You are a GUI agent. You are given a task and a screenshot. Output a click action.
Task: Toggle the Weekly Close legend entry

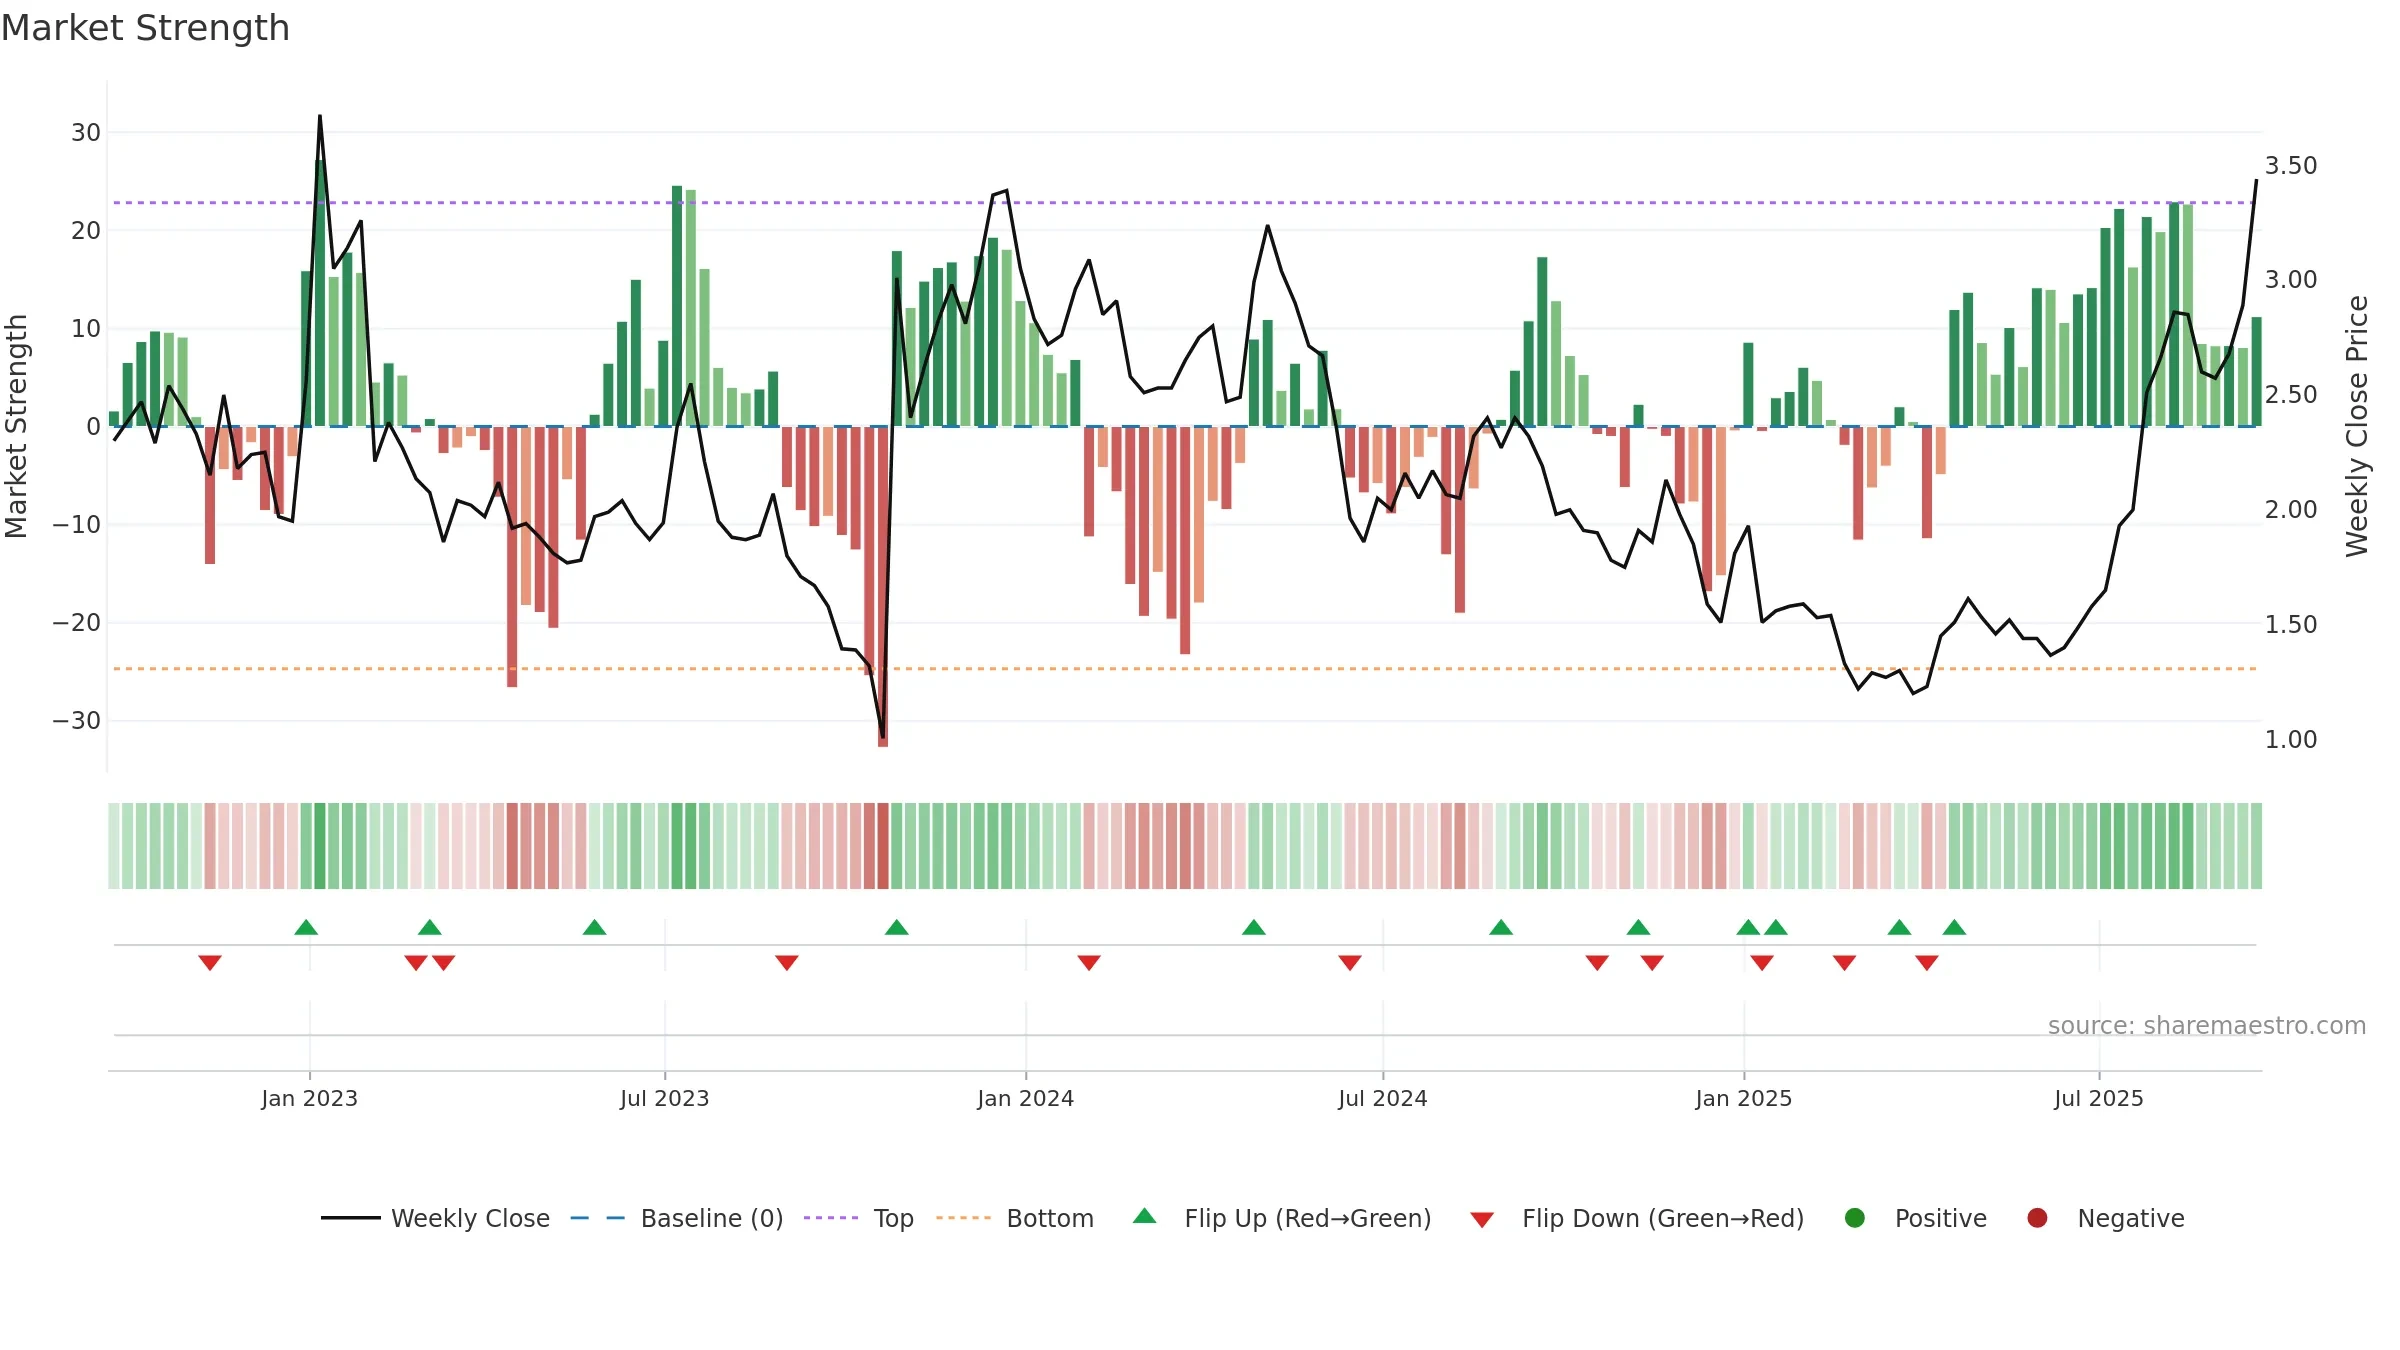(435, 1218)
